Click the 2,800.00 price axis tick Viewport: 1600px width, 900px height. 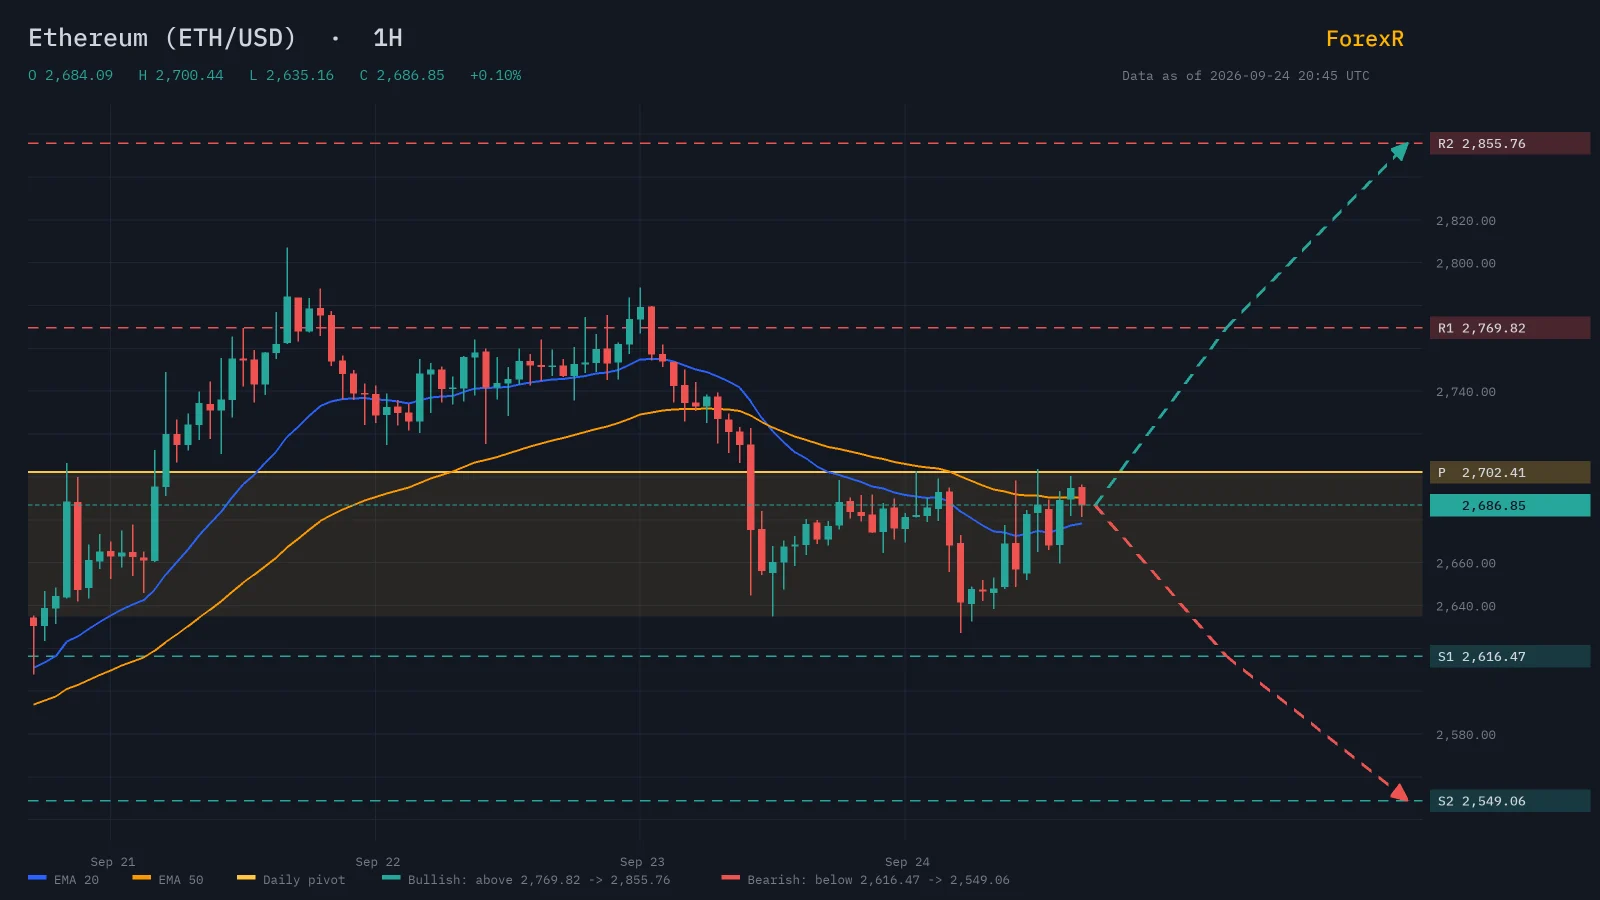coord(1466,264)
